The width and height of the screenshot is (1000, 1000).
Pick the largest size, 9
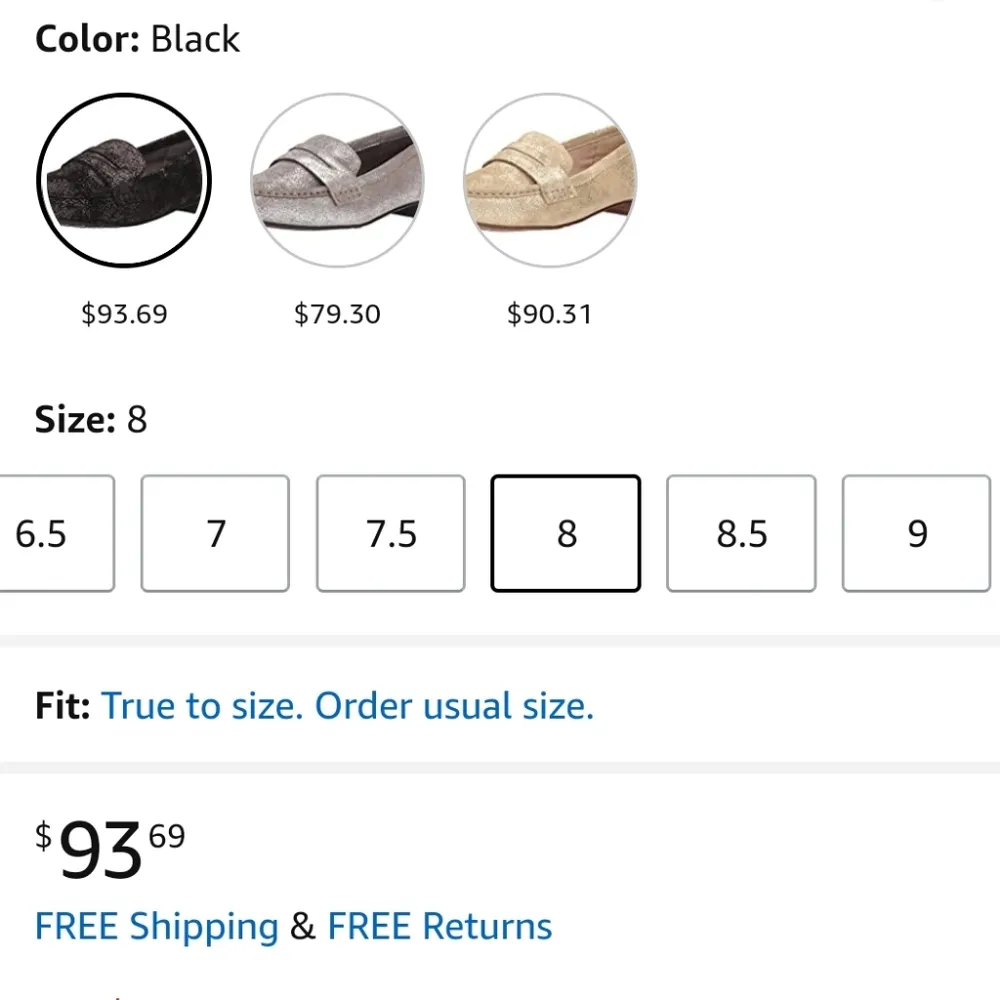tap(916, 533)
